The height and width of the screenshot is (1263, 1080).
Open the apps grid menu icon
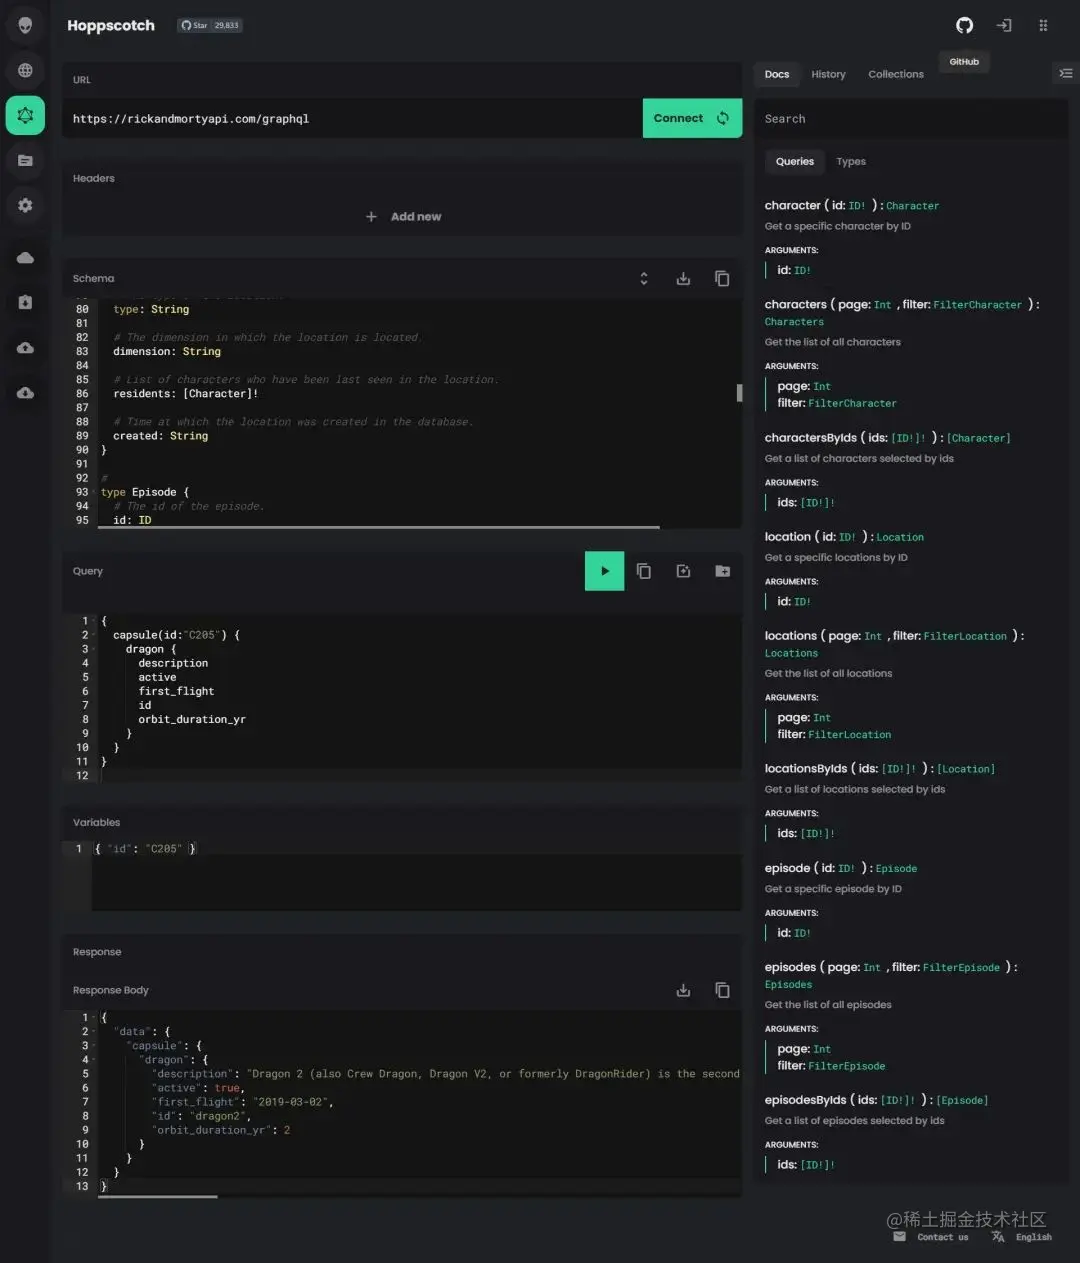click(1043, 25)
